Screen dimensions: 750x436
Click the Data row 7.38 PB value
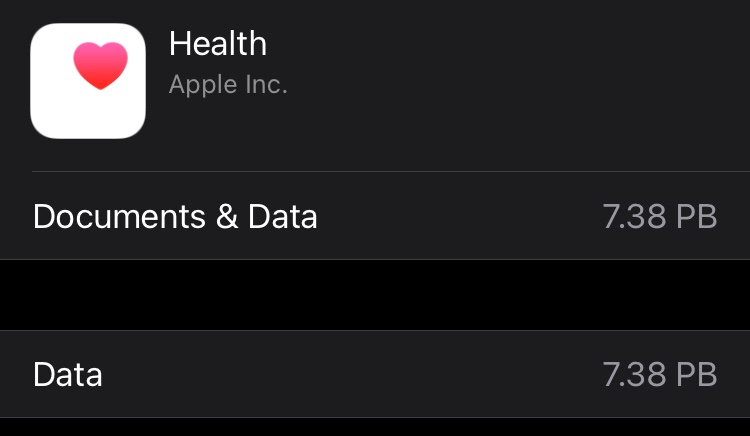pos(660,374)
